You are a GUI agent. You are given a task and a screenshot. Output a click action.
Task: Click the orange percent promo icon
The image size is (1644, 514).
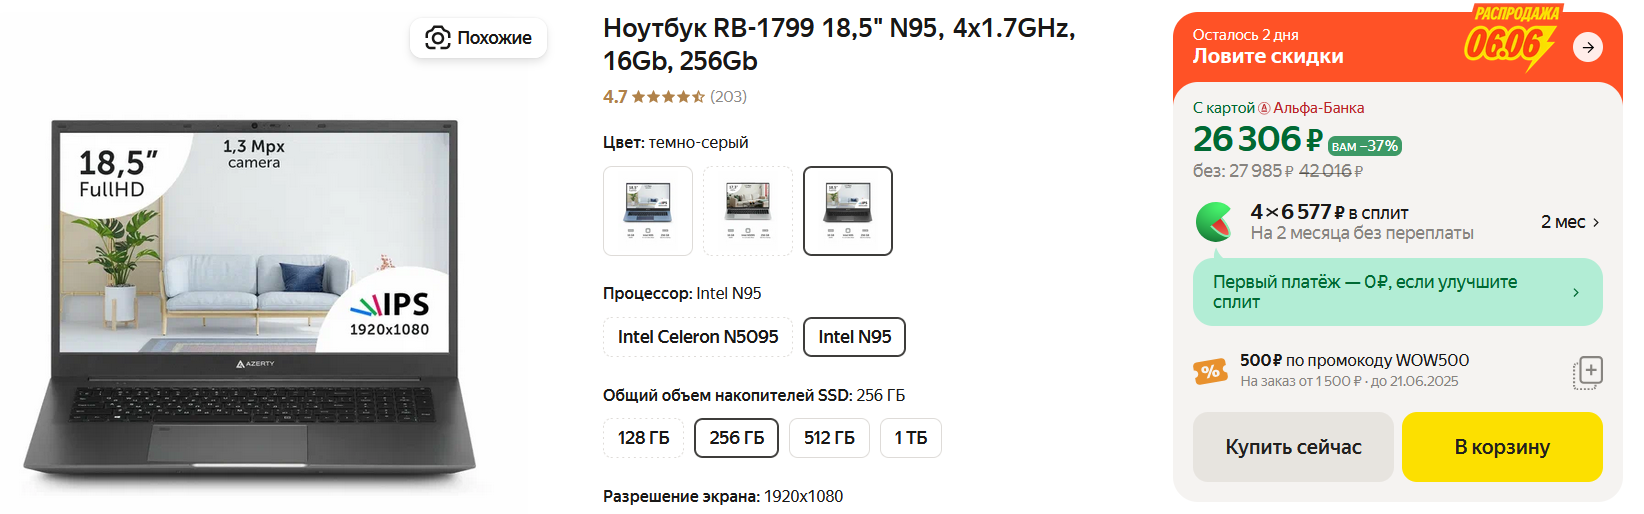click(x=1210, y=372)
